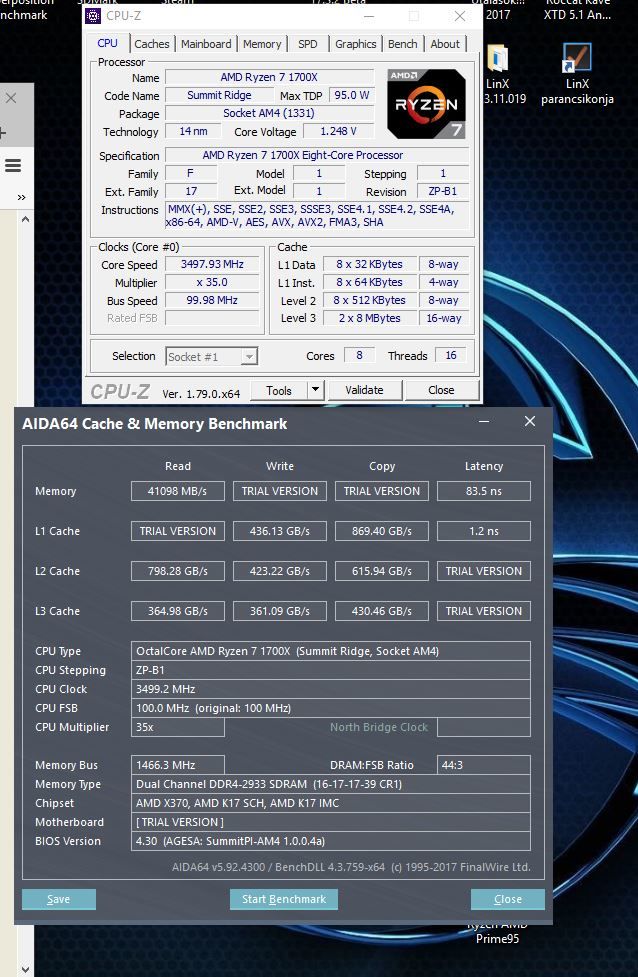Click the CPU-Z Name AMD Ryzen 7 1700X
This screenshot has height=977, width=638.
(269, 77)
